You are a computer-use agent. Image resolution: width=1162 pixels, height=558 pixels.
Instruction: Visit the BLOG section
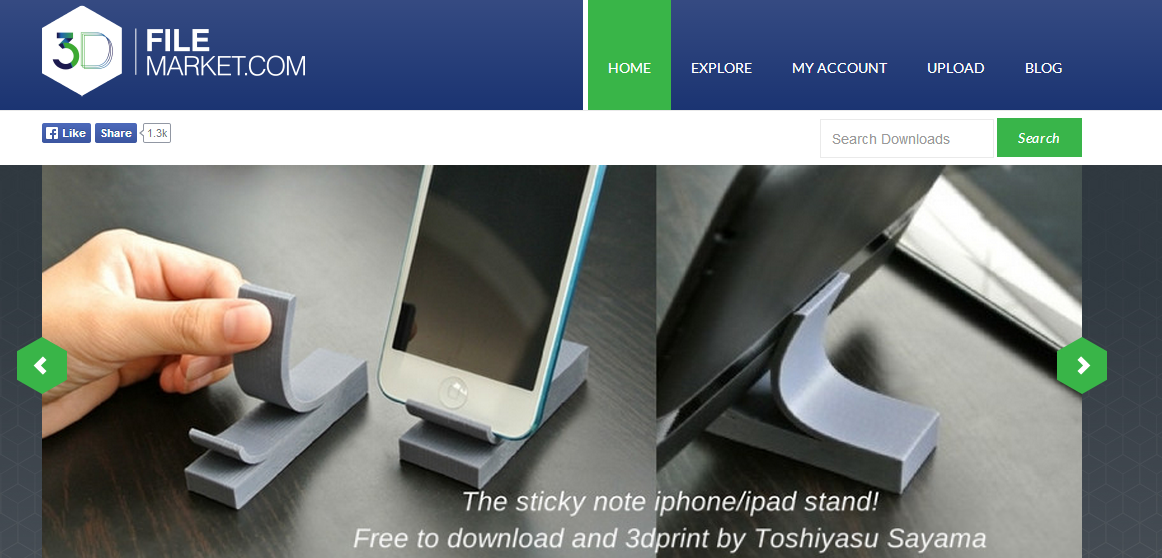click(x=1043, y=68)
